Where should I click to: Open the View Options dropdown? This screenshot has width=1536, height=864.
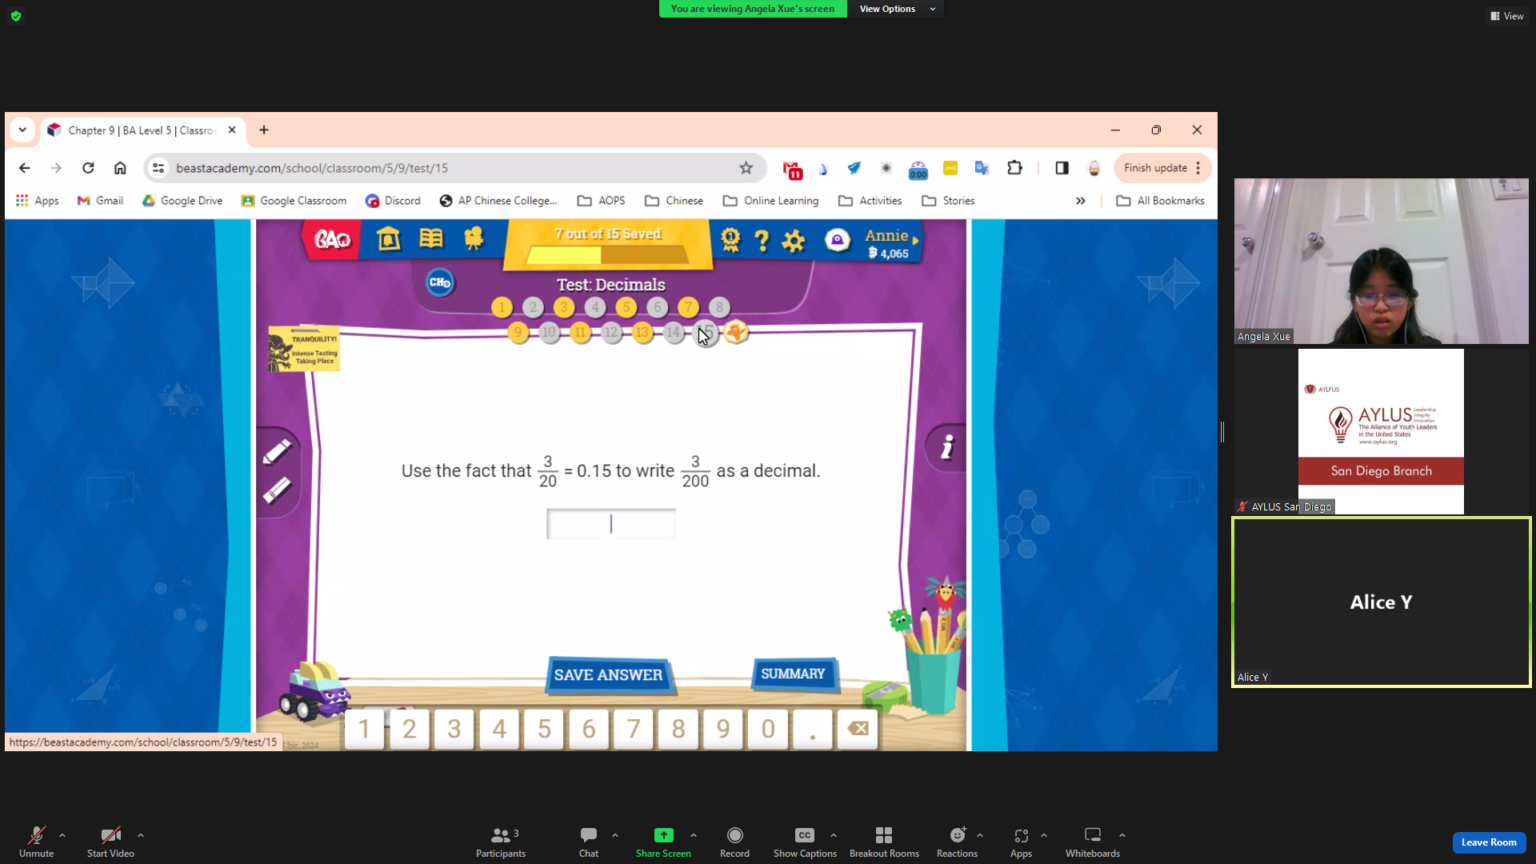(x=897, y=9)
